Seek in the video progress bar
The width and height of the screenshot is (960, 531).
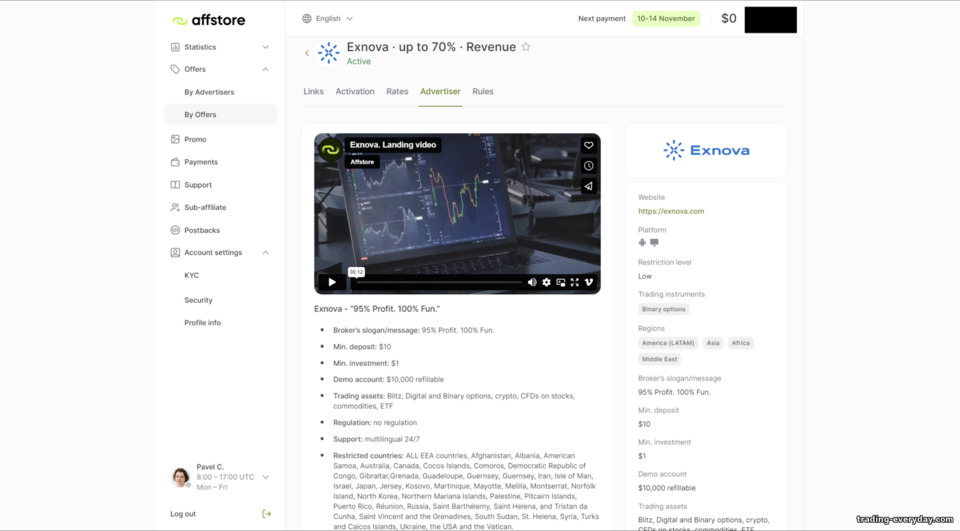[438, 282]
